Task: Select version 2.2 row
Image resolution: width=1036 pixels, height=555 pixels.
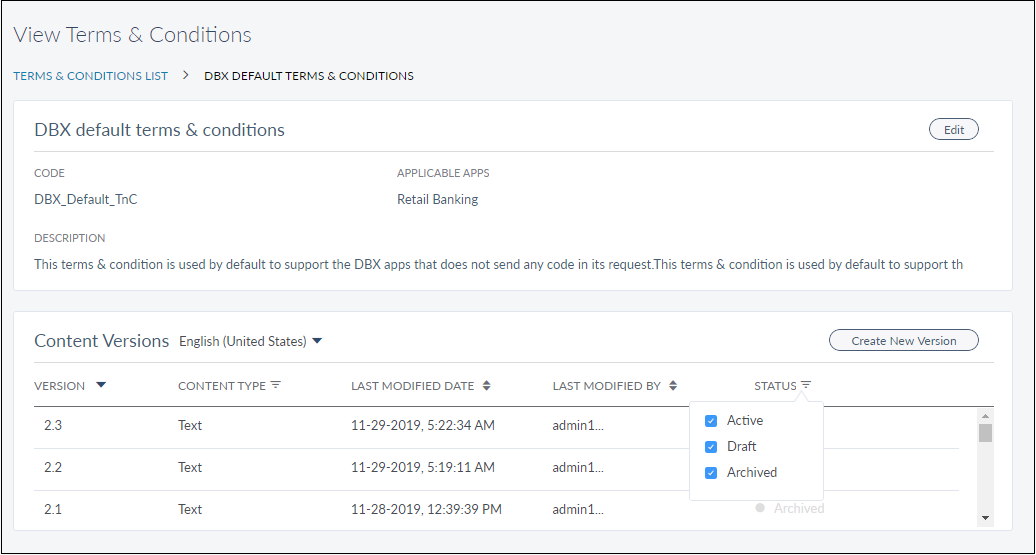Action: pos(53,468)
